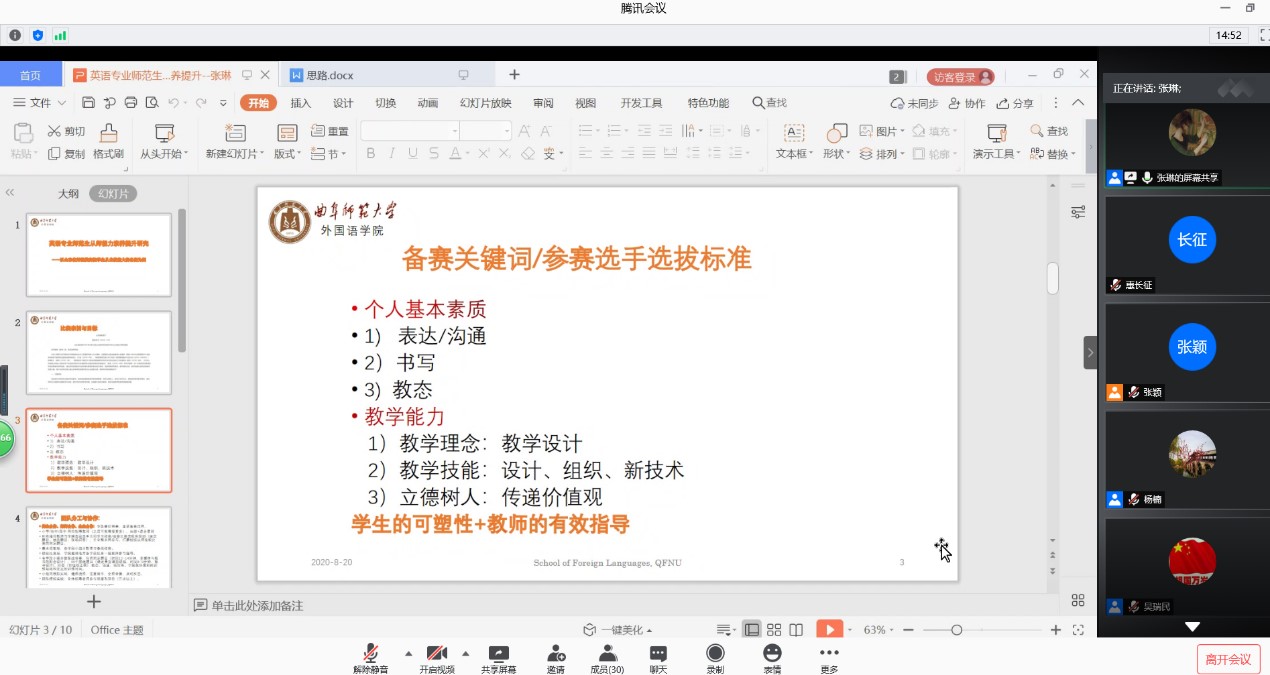Start slideshow with orange play button
This screenshot has height=675, width=1270.
[x=828, y=629]
